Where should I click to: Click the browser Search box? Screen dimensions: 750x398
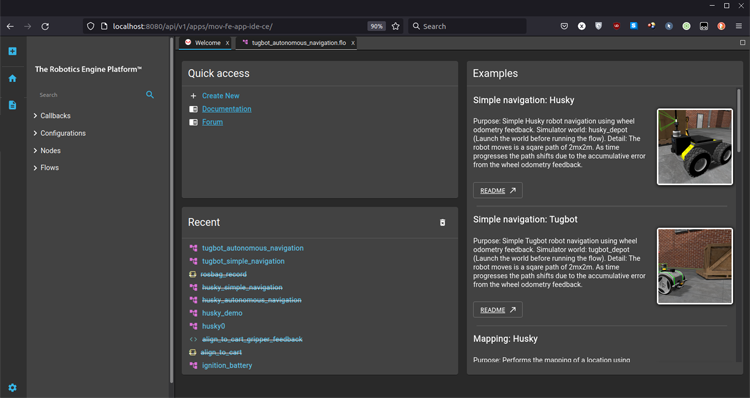[467, 26]
